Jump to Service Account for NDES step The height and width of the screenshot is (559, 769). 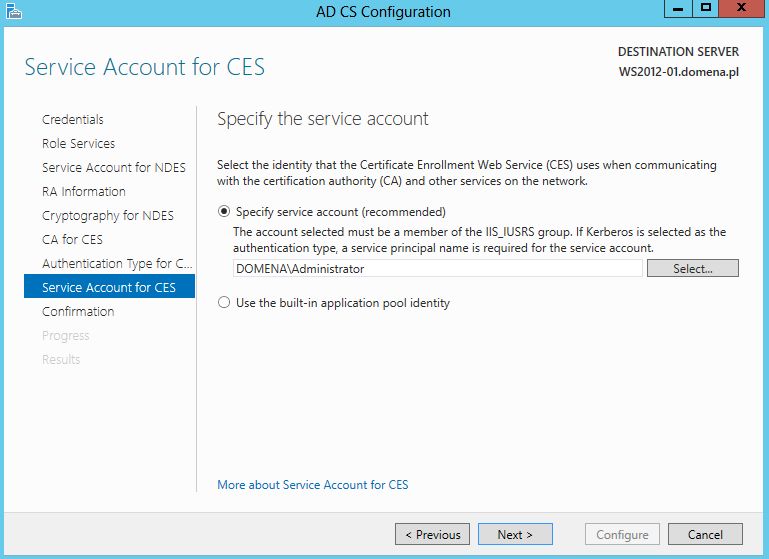coord(114,167)
